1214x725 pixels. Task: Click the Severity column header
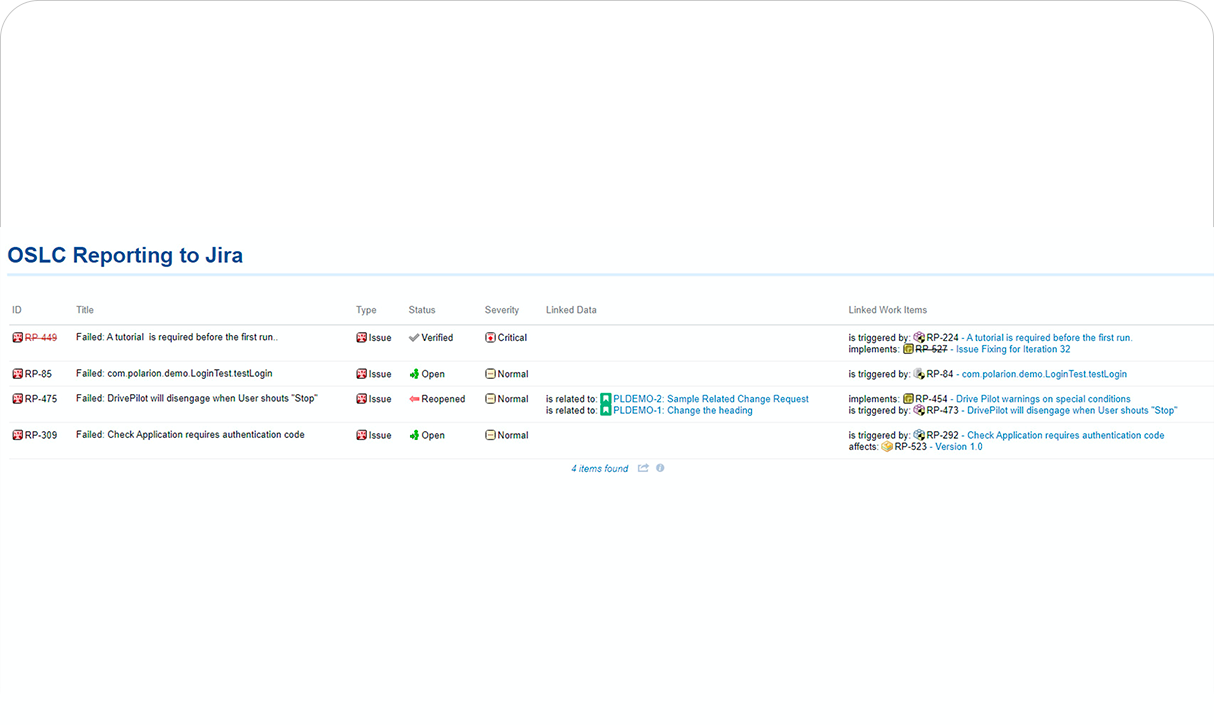click(x=501, y=310)
